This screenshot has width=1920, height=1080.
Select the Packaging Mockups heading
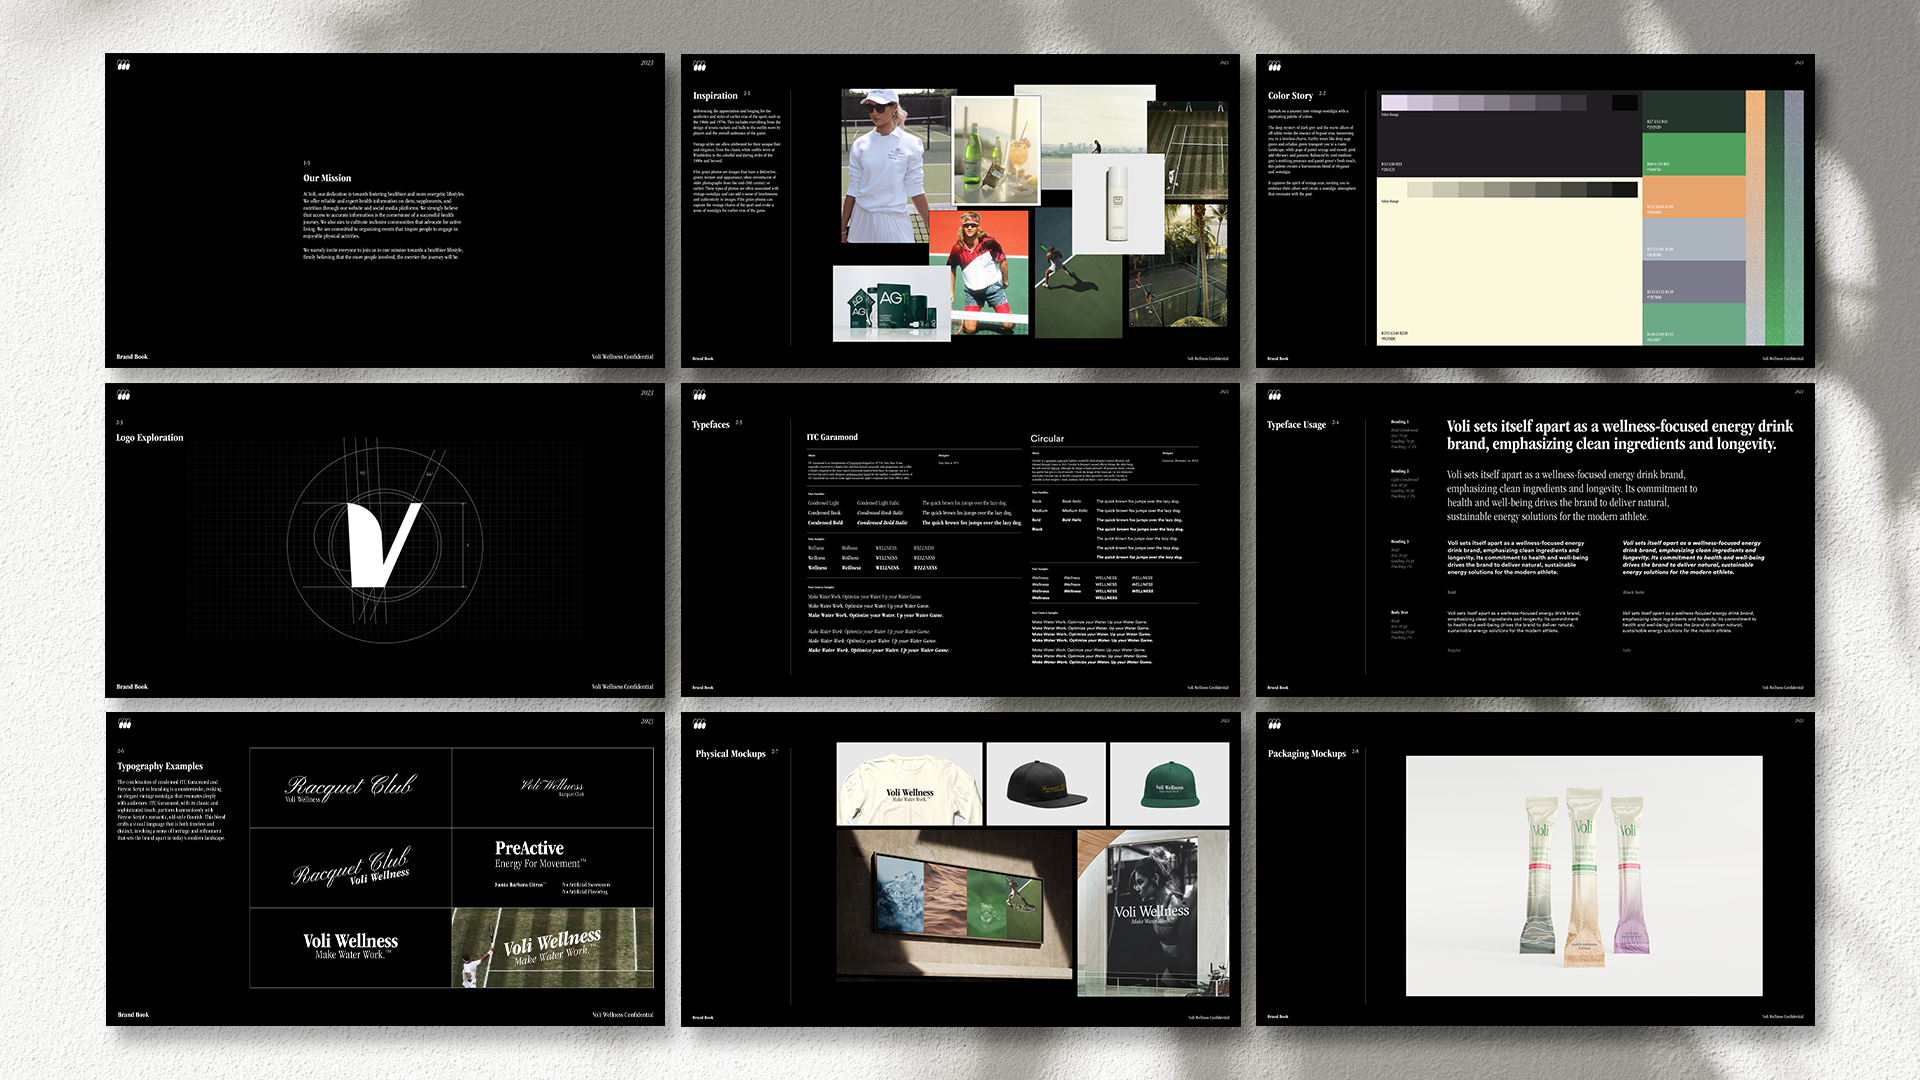(1307, 754)
